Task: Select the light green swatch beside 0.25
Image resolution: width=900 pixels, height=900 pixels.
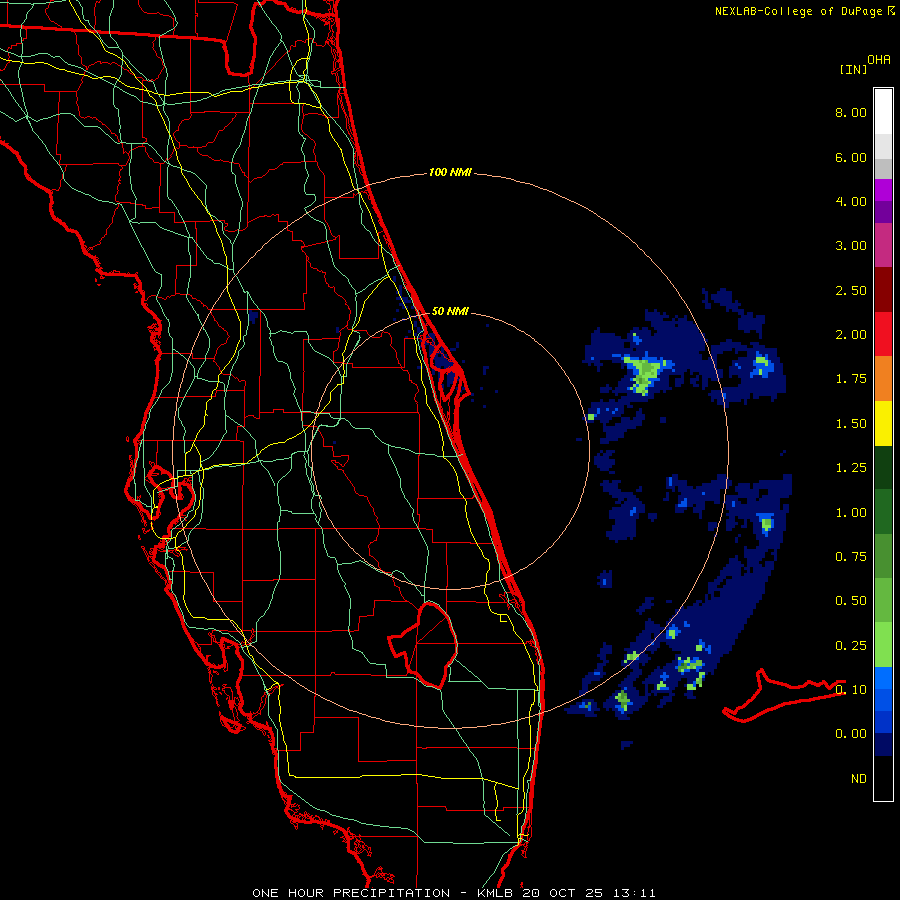Action: tap(883, 645)
